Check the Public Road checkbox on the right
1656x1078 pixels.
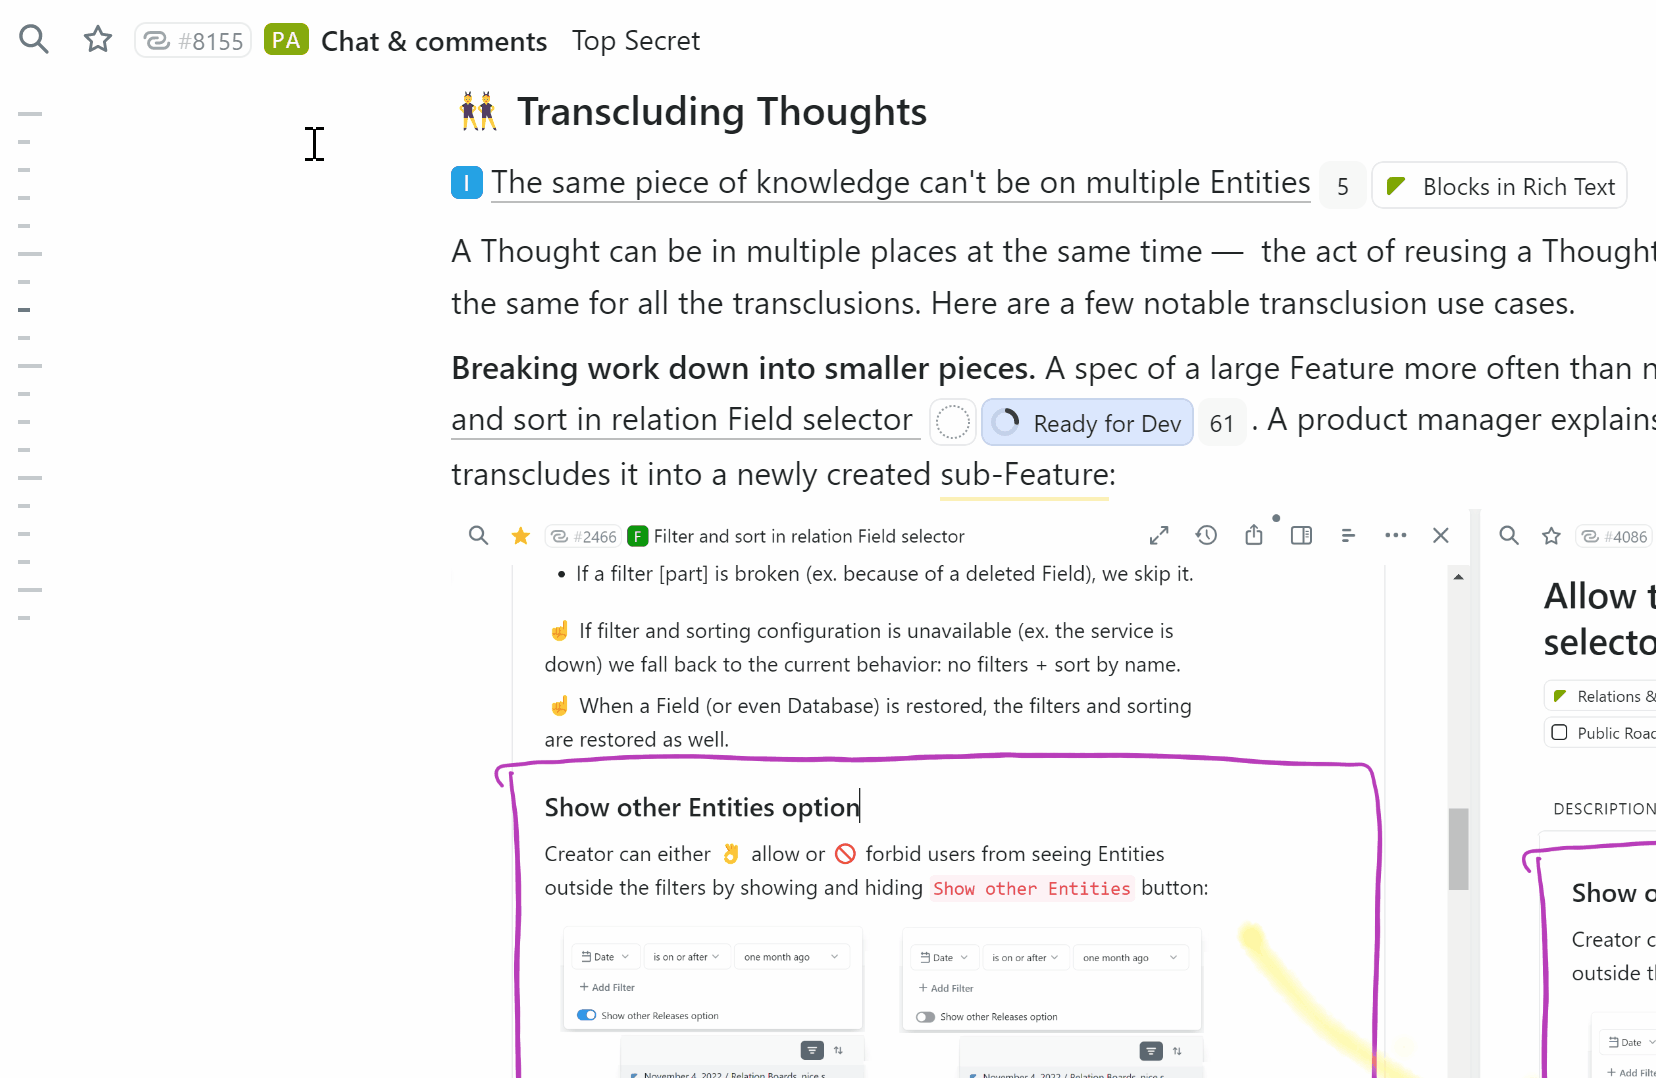pyautogui.click(x=1560, y=732)
